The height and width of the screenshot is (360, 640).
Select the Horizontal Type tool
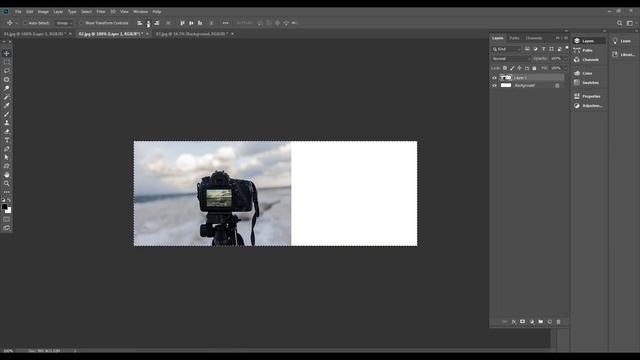click(x=7, y=140)
